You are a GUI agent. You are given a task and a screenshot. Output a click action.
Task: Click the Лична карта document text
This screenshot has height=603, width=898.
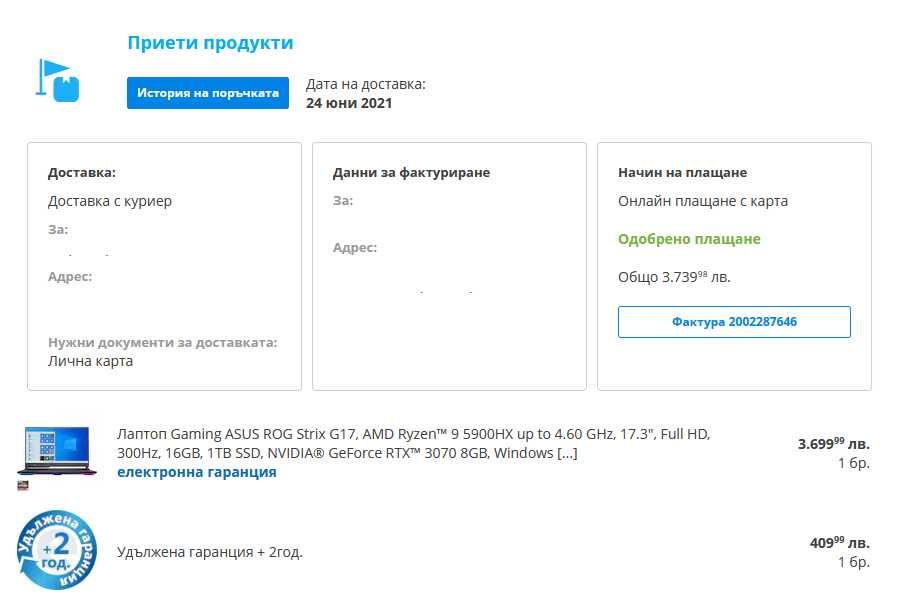tap(90, 361)
